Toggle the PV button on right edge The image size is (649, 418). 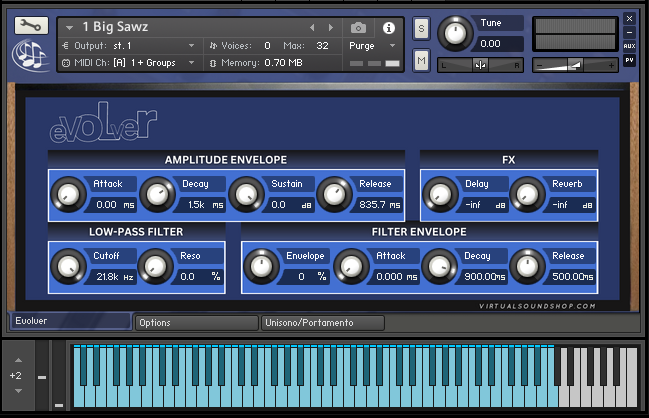click(x=629, y=60)
